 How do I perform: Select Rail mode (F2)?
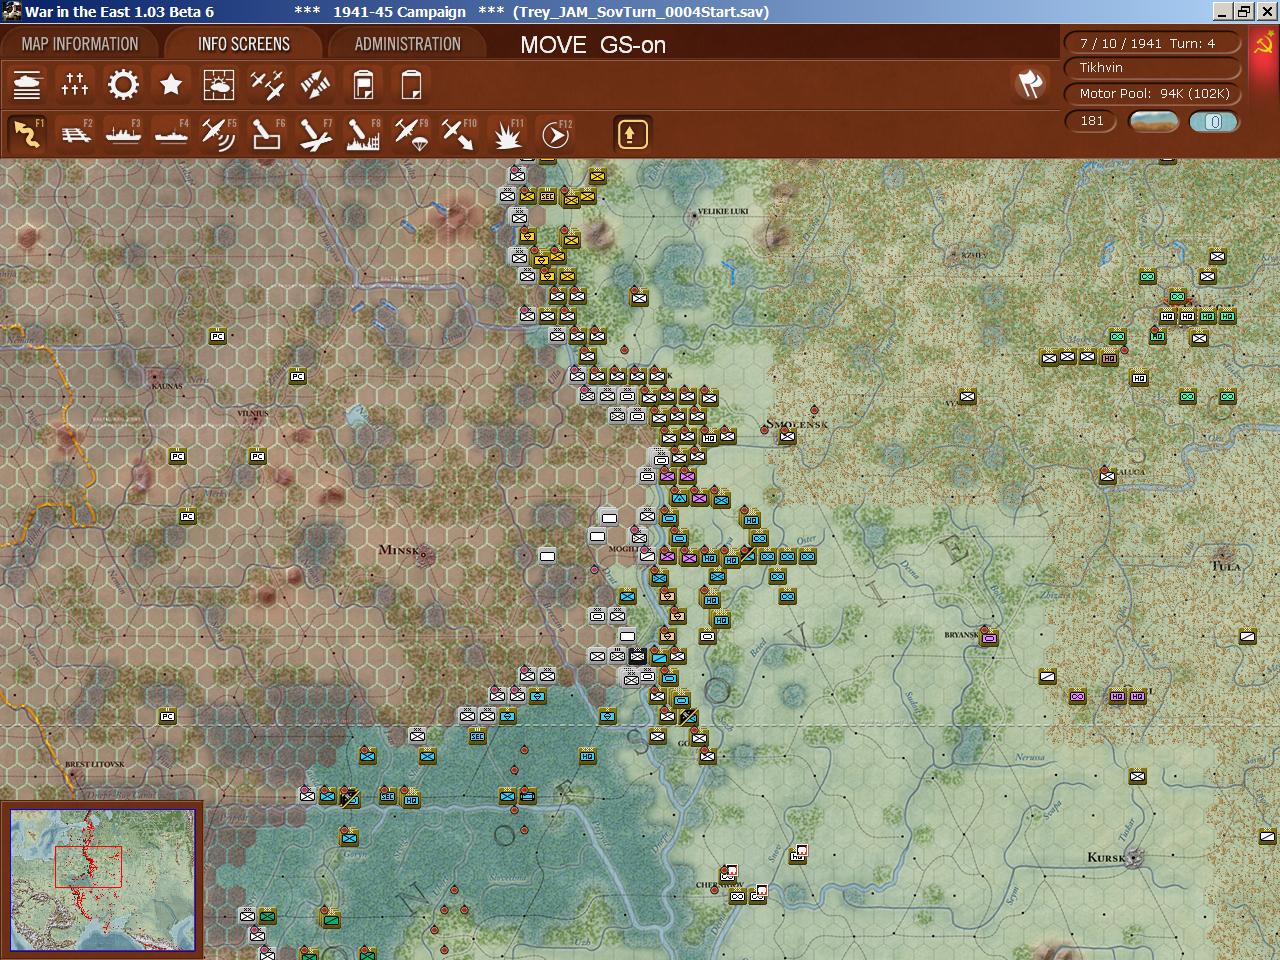[75, 134]
